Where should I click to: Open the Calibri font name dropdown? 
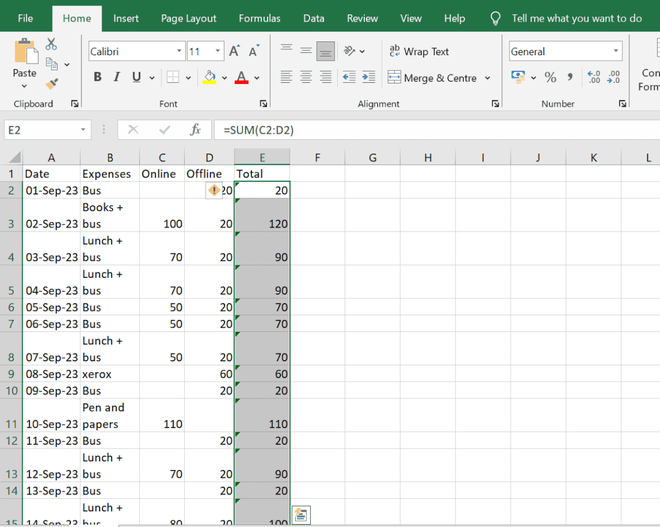pos(179,51)
